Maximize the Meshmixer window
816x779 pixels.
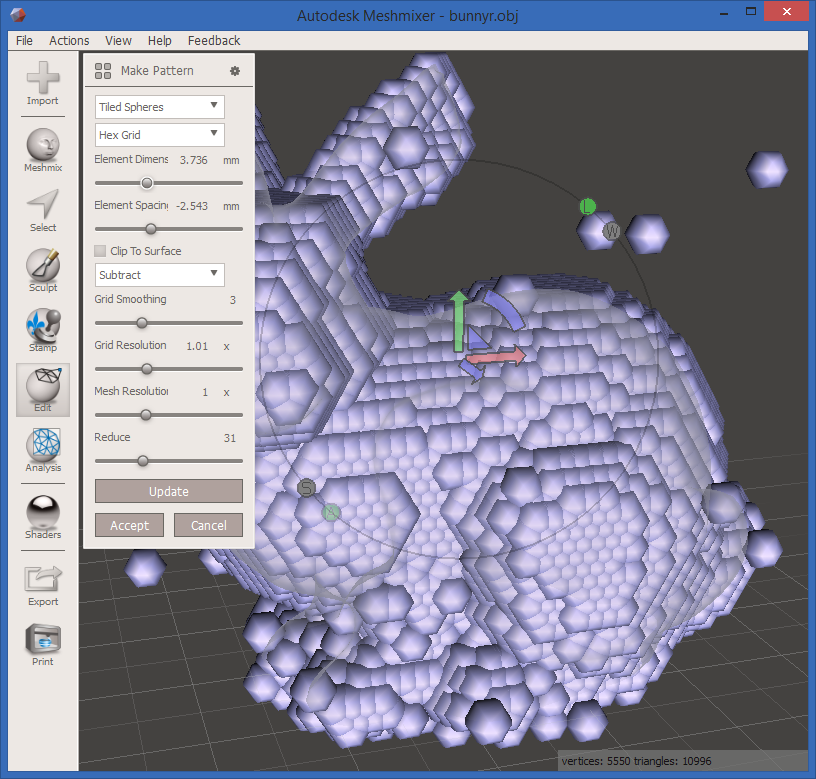tap(750, 11)
